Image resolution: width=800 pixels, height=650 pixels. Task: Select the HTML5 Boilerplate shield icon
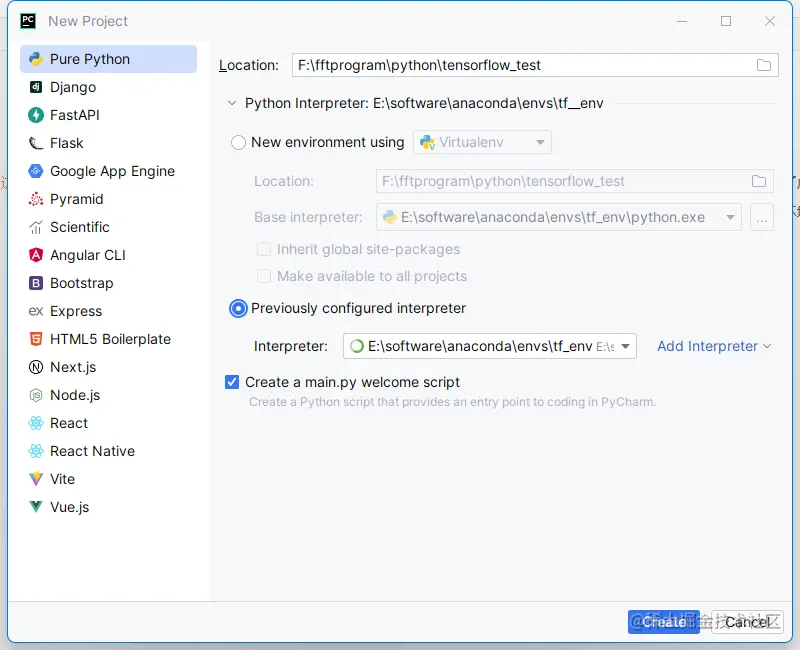click(x=36, y=339)
